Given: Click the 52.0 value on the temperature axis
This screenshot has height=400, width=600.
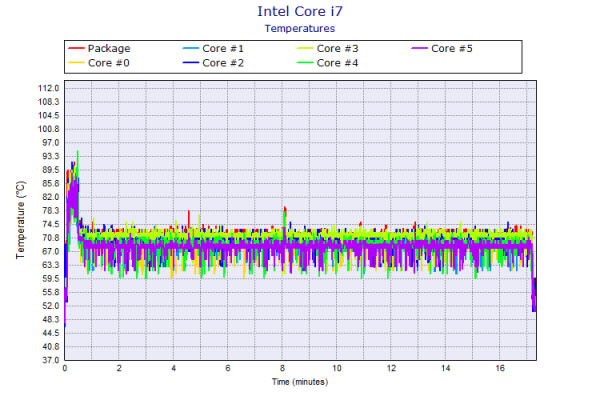Looking at the screenshot, I should (x=50, y=306).
